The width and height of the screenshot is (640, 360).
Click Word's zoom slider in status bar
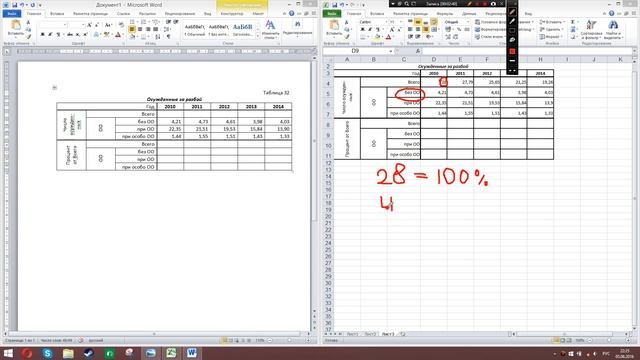point(289,340)
